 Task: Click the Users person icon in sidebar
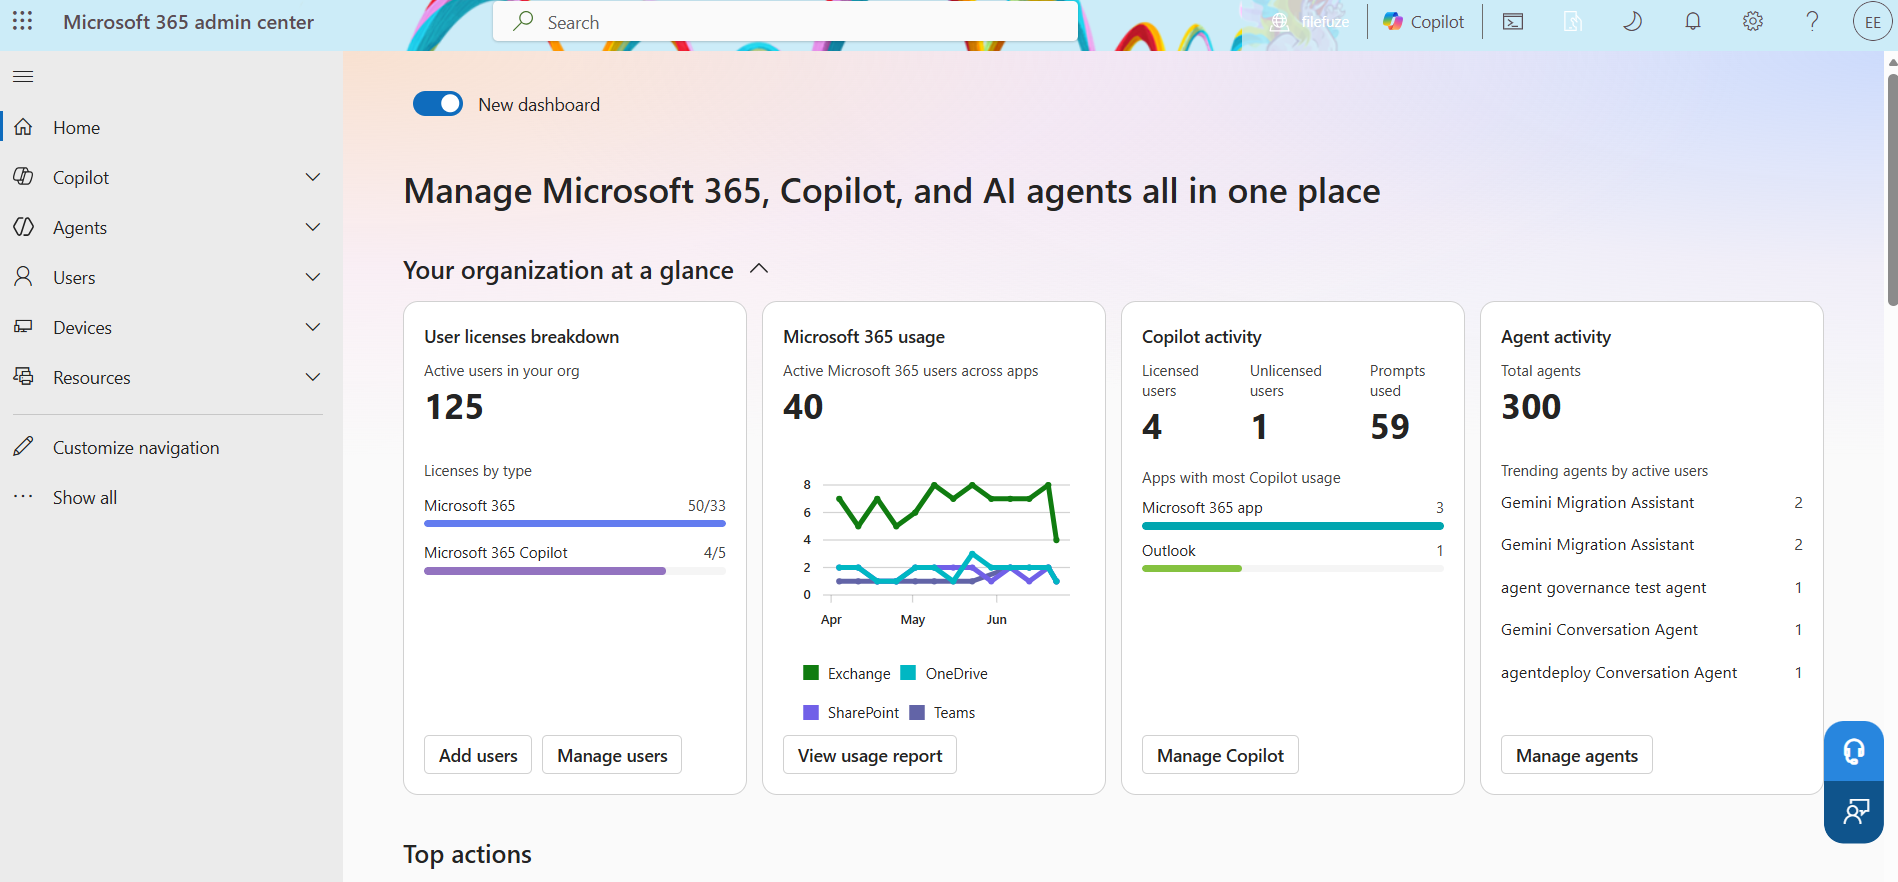tap(23, 277)
